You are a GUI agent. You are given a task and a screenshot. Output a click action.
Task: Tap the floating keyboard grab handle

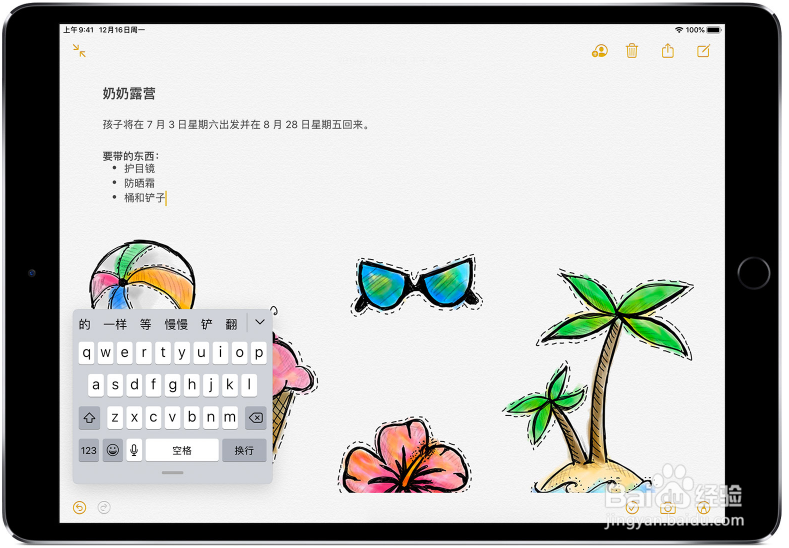pos(173,473)
